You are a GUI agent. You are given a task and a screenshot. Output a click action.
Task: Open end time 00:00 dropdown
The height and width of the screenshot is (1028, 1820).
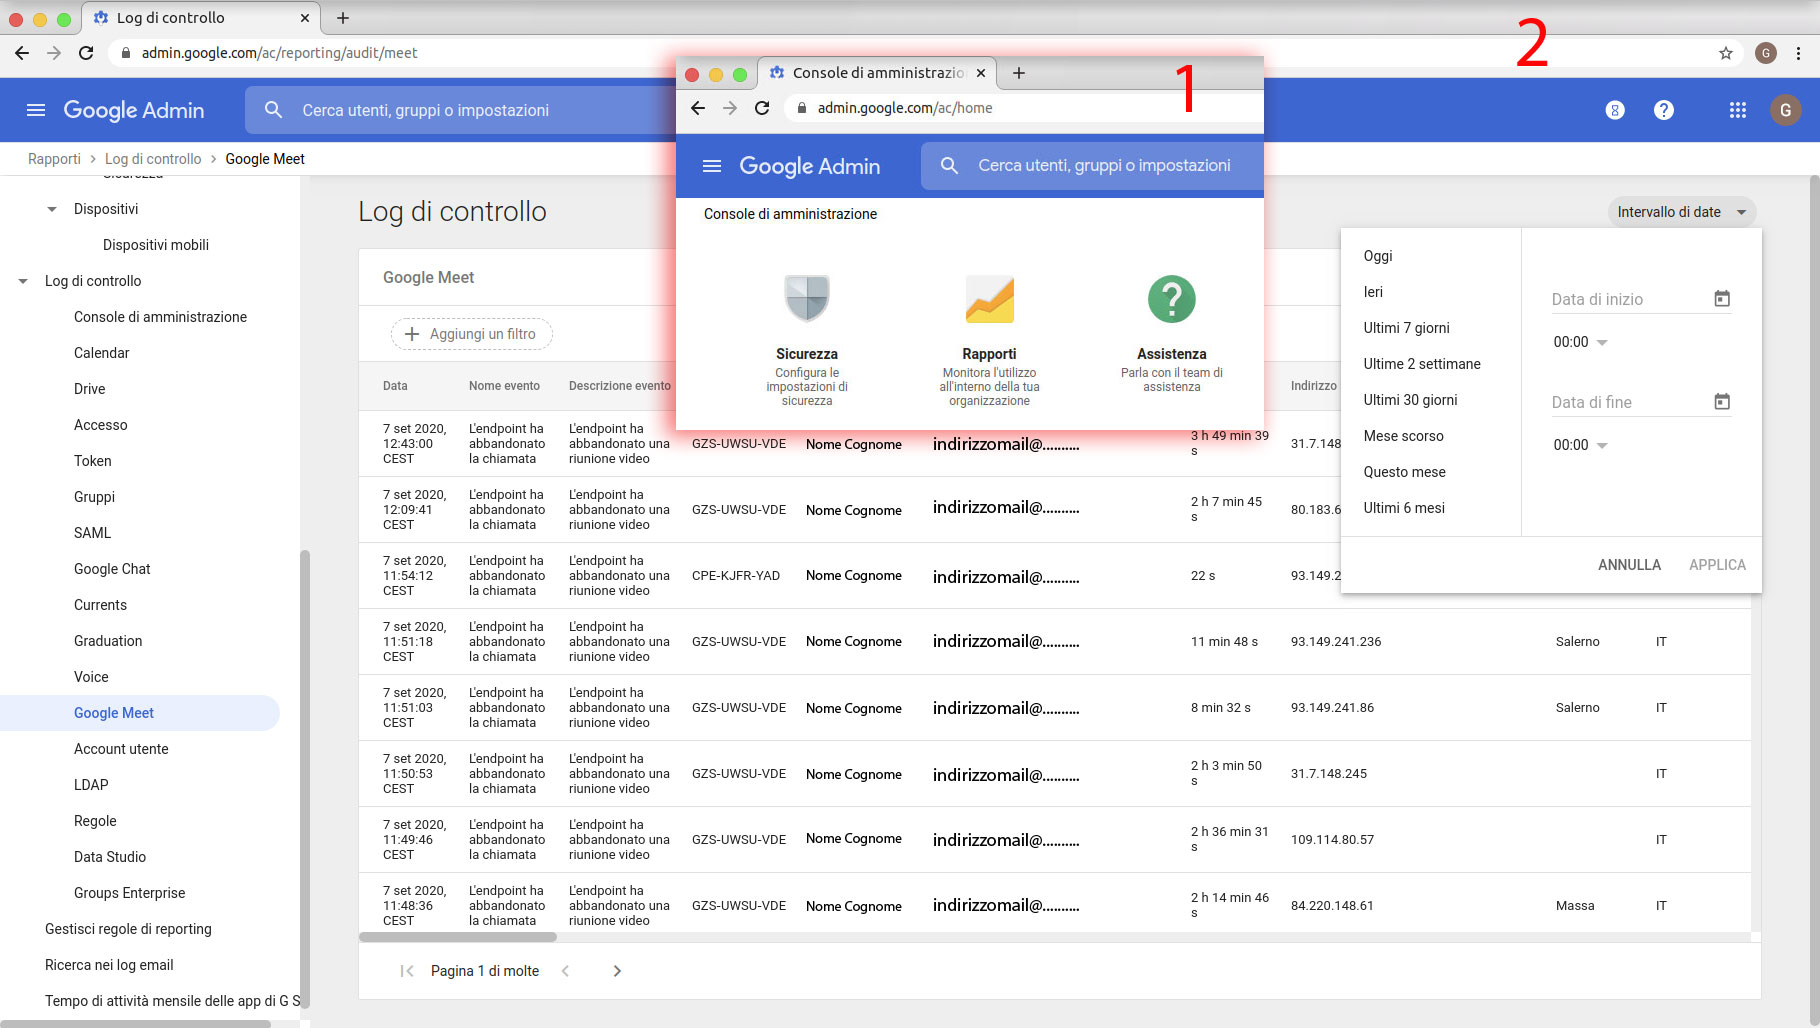pos(1580,445)
